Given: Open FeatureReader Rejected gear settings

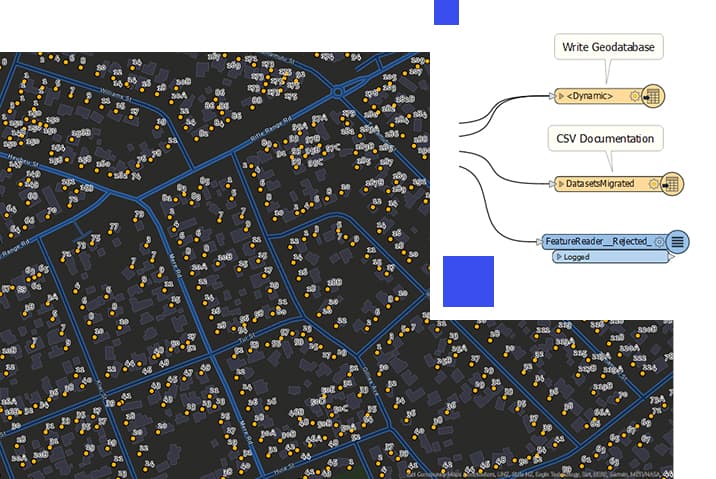Looking at the screenshot, I should pyautogui.click(x=659, y=242).
